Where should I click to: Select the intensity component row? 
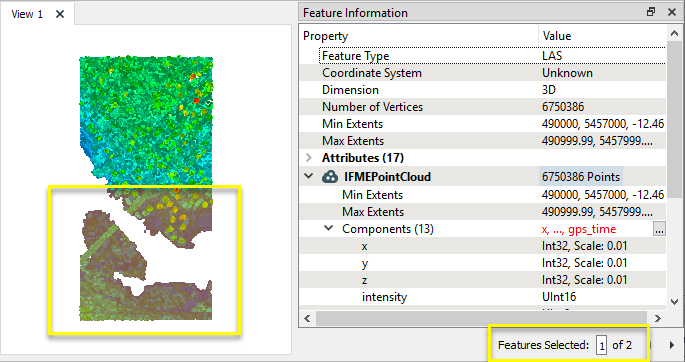(x=483, y=297)
